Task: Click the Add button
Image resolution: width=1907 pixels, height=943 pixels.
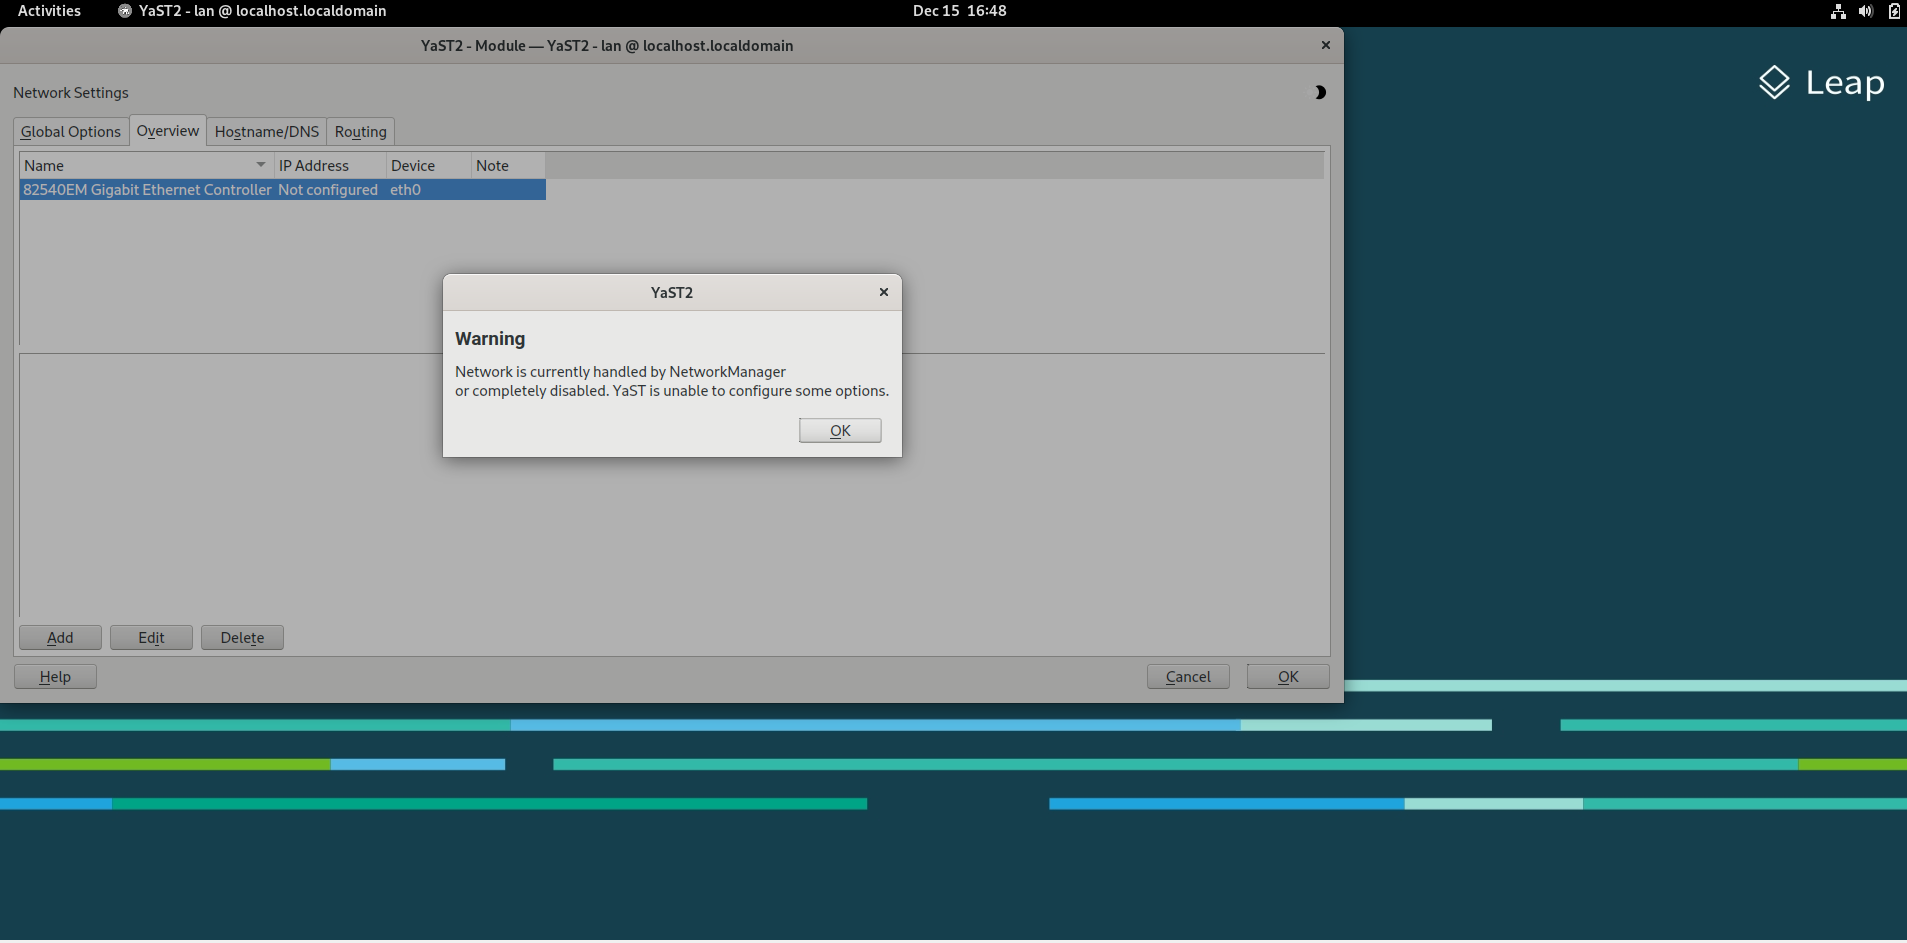Action: pos(60,637)
